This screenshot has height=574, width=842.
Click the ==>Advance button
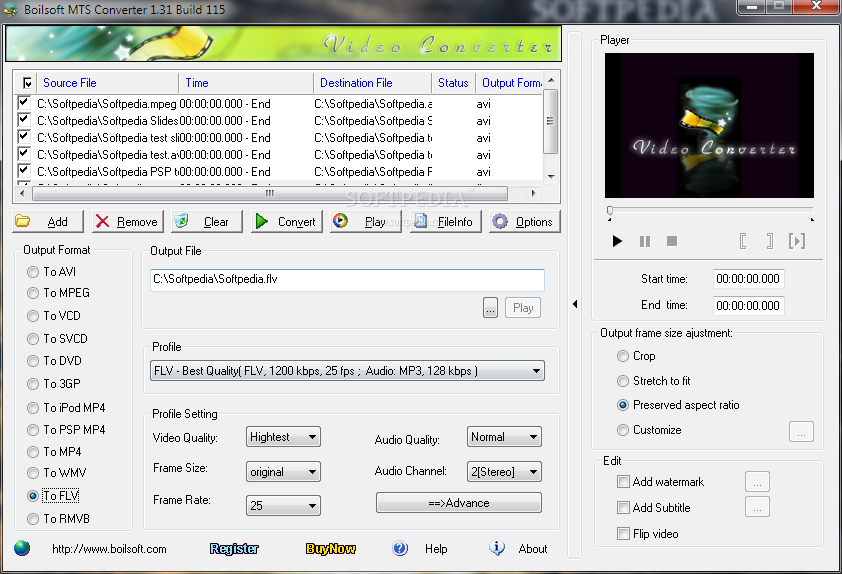tap(459, 503)
